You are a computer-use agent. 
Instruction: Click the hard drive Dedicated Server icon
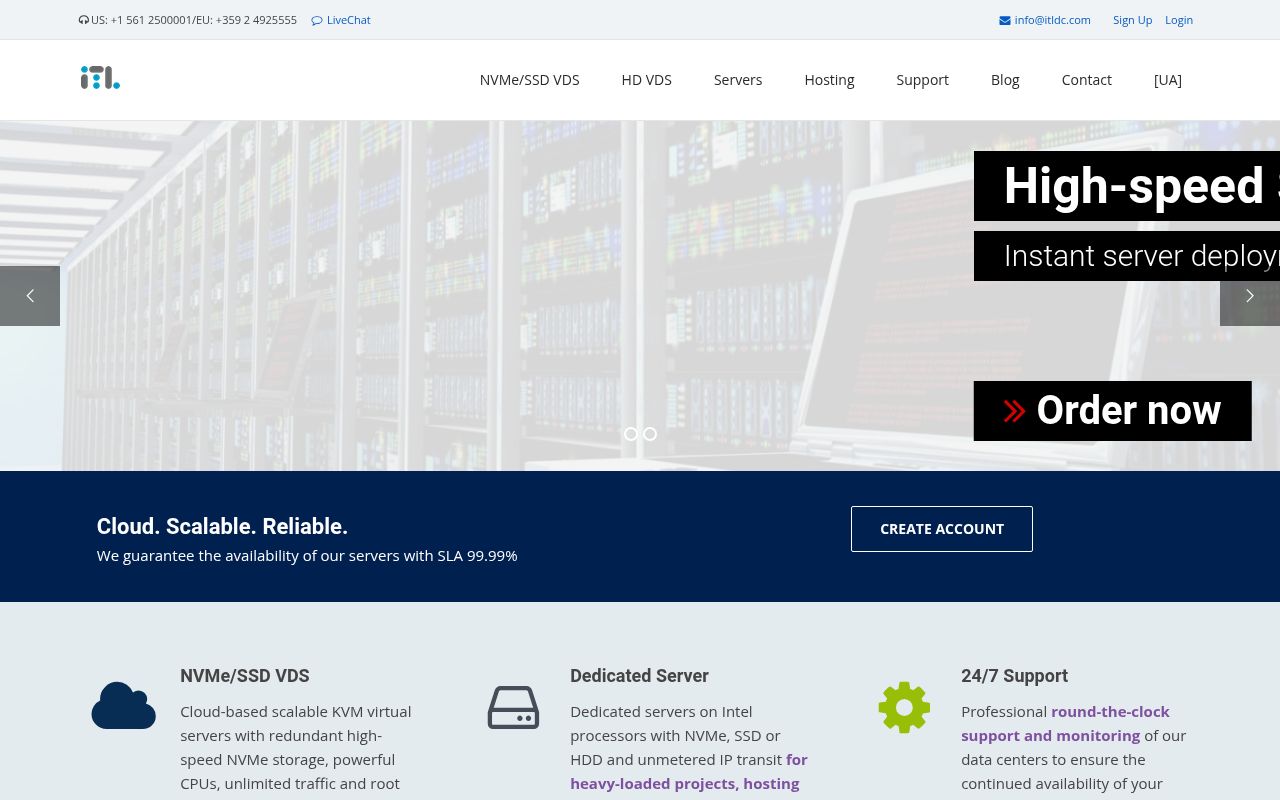click(513, 707)
